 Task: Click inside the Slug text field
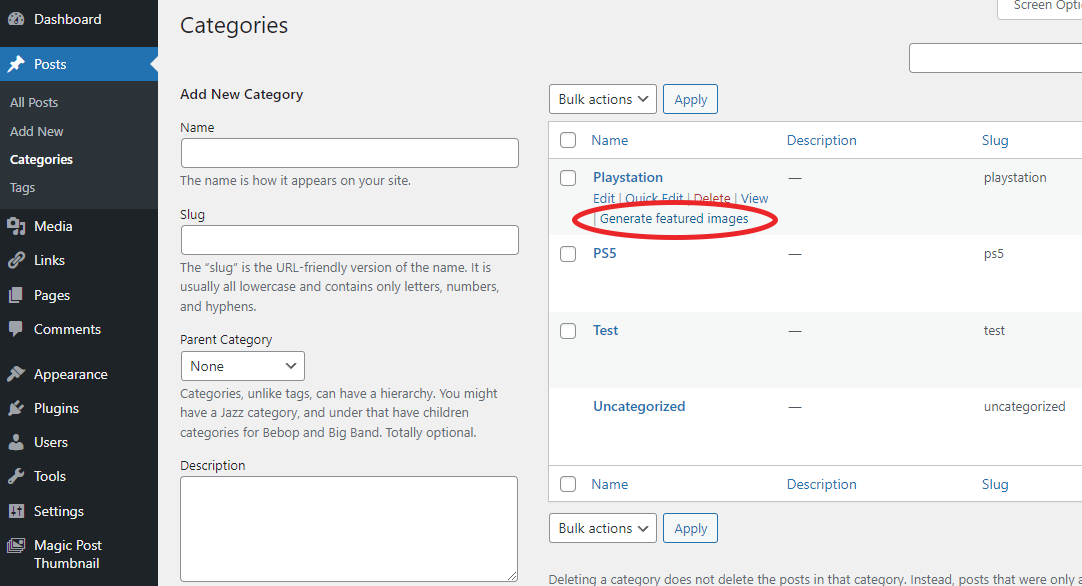click(x=349, y=240)
